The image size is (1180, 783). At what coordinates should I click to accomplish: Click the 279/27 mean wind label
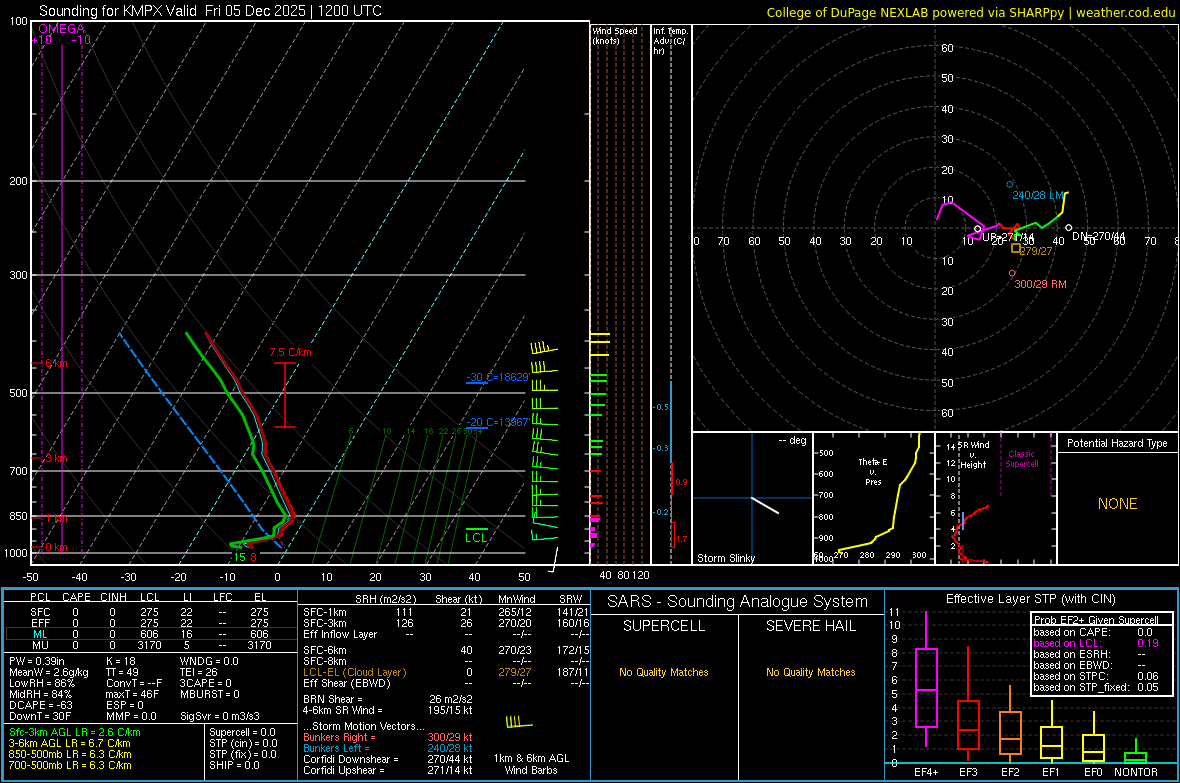click(x=1036, y=251)
